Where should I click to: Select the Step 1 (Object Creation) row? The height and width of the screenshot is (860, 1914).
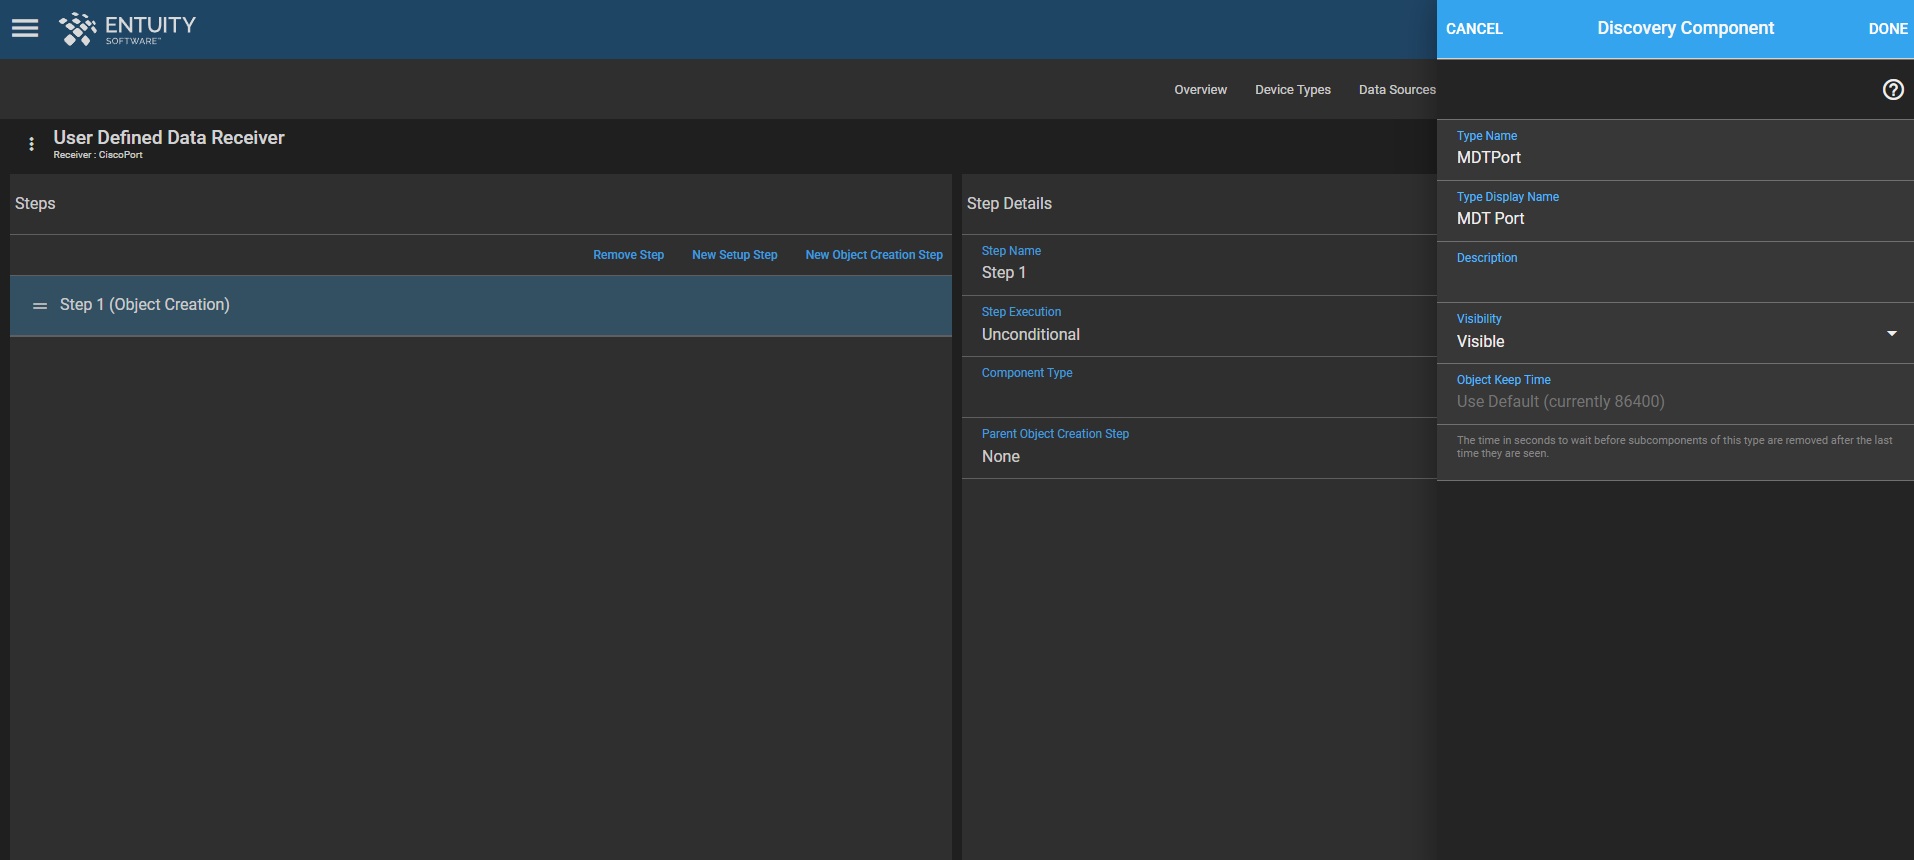[480, 305]
